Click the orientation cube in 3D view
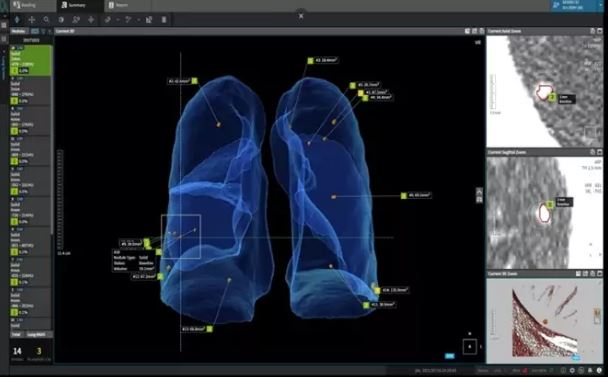This screenshot has width=608, height=377. coord(470,346)
